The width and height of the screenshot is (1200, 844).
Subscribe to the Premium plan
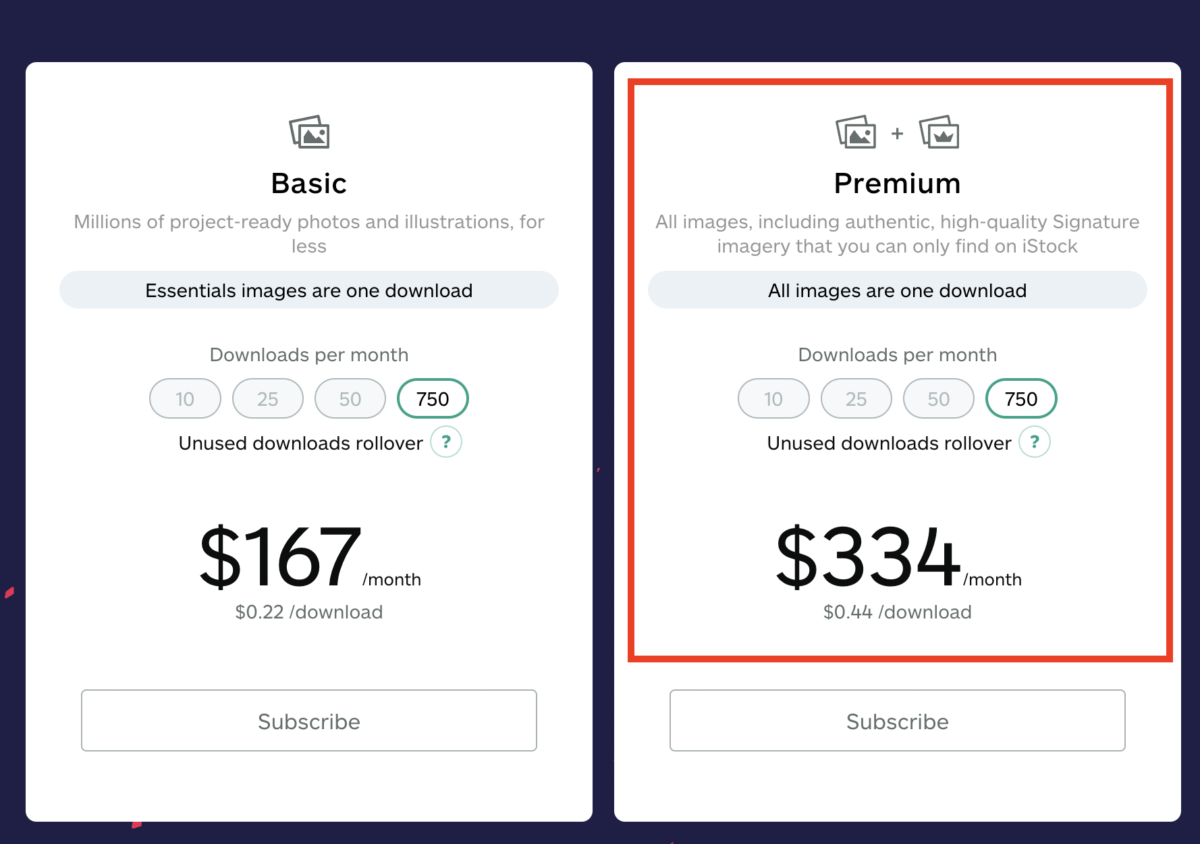[x=897, y=721]
